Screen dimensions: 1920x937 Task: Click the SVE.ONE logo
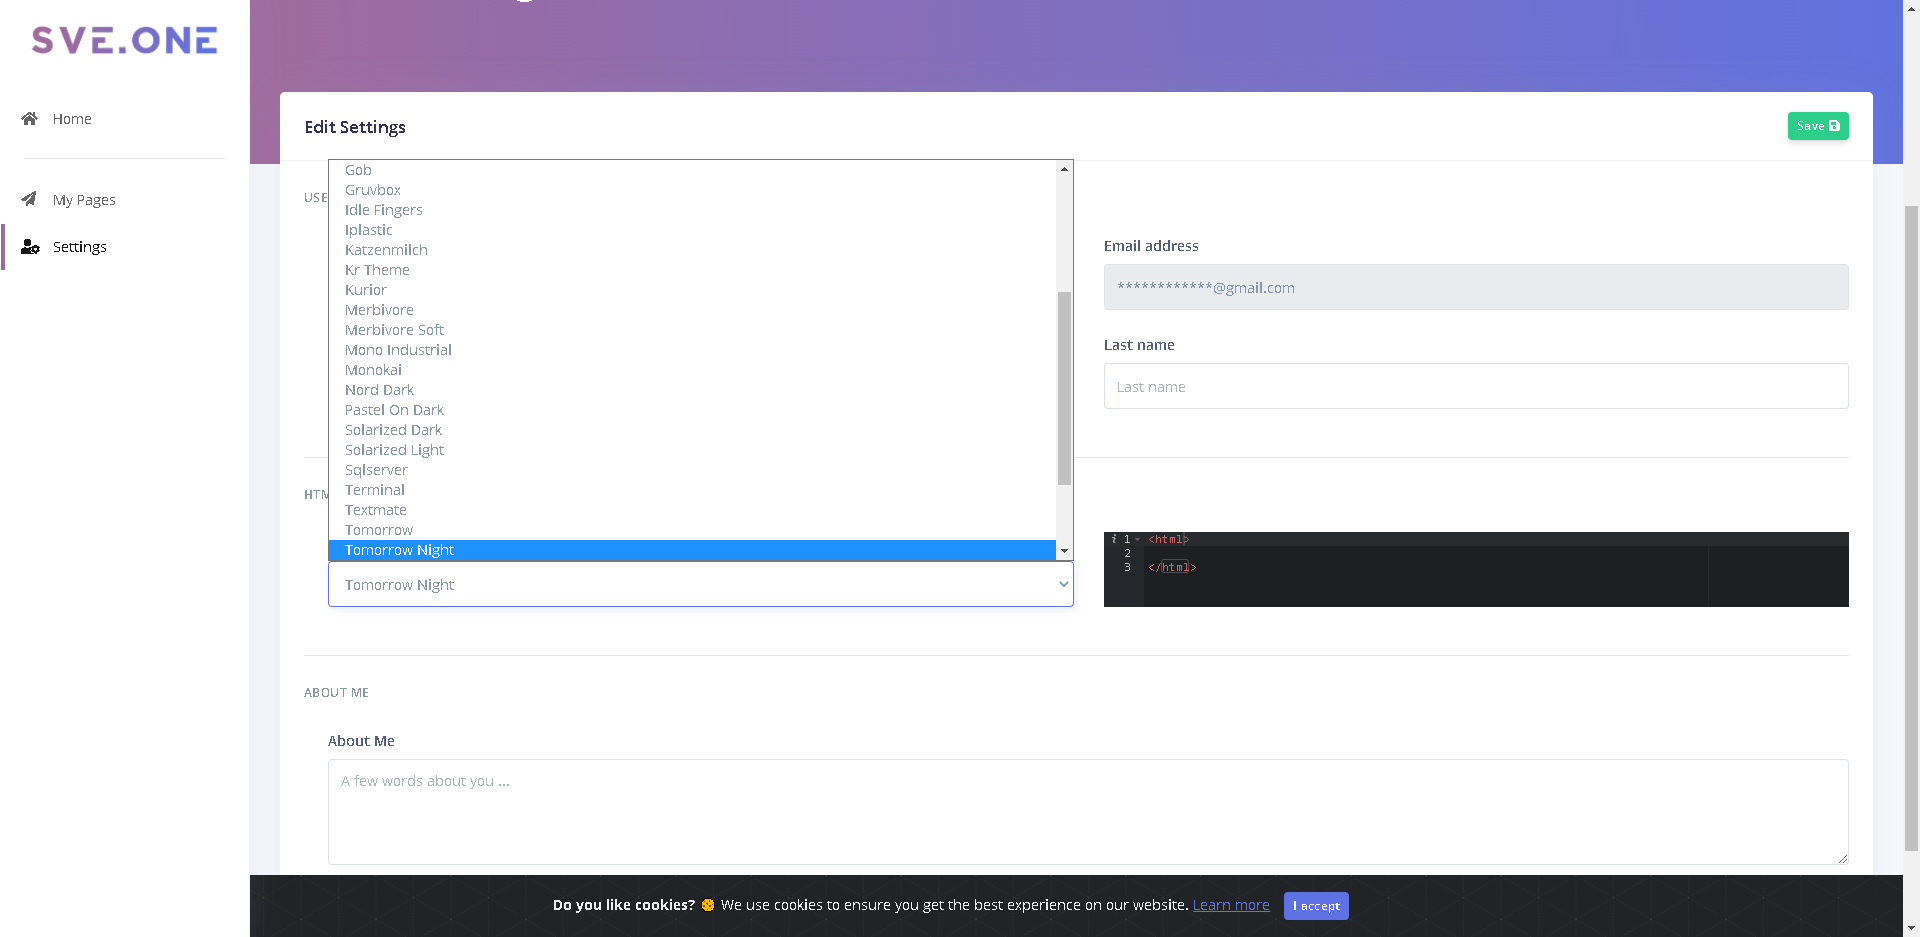(124, 40)
